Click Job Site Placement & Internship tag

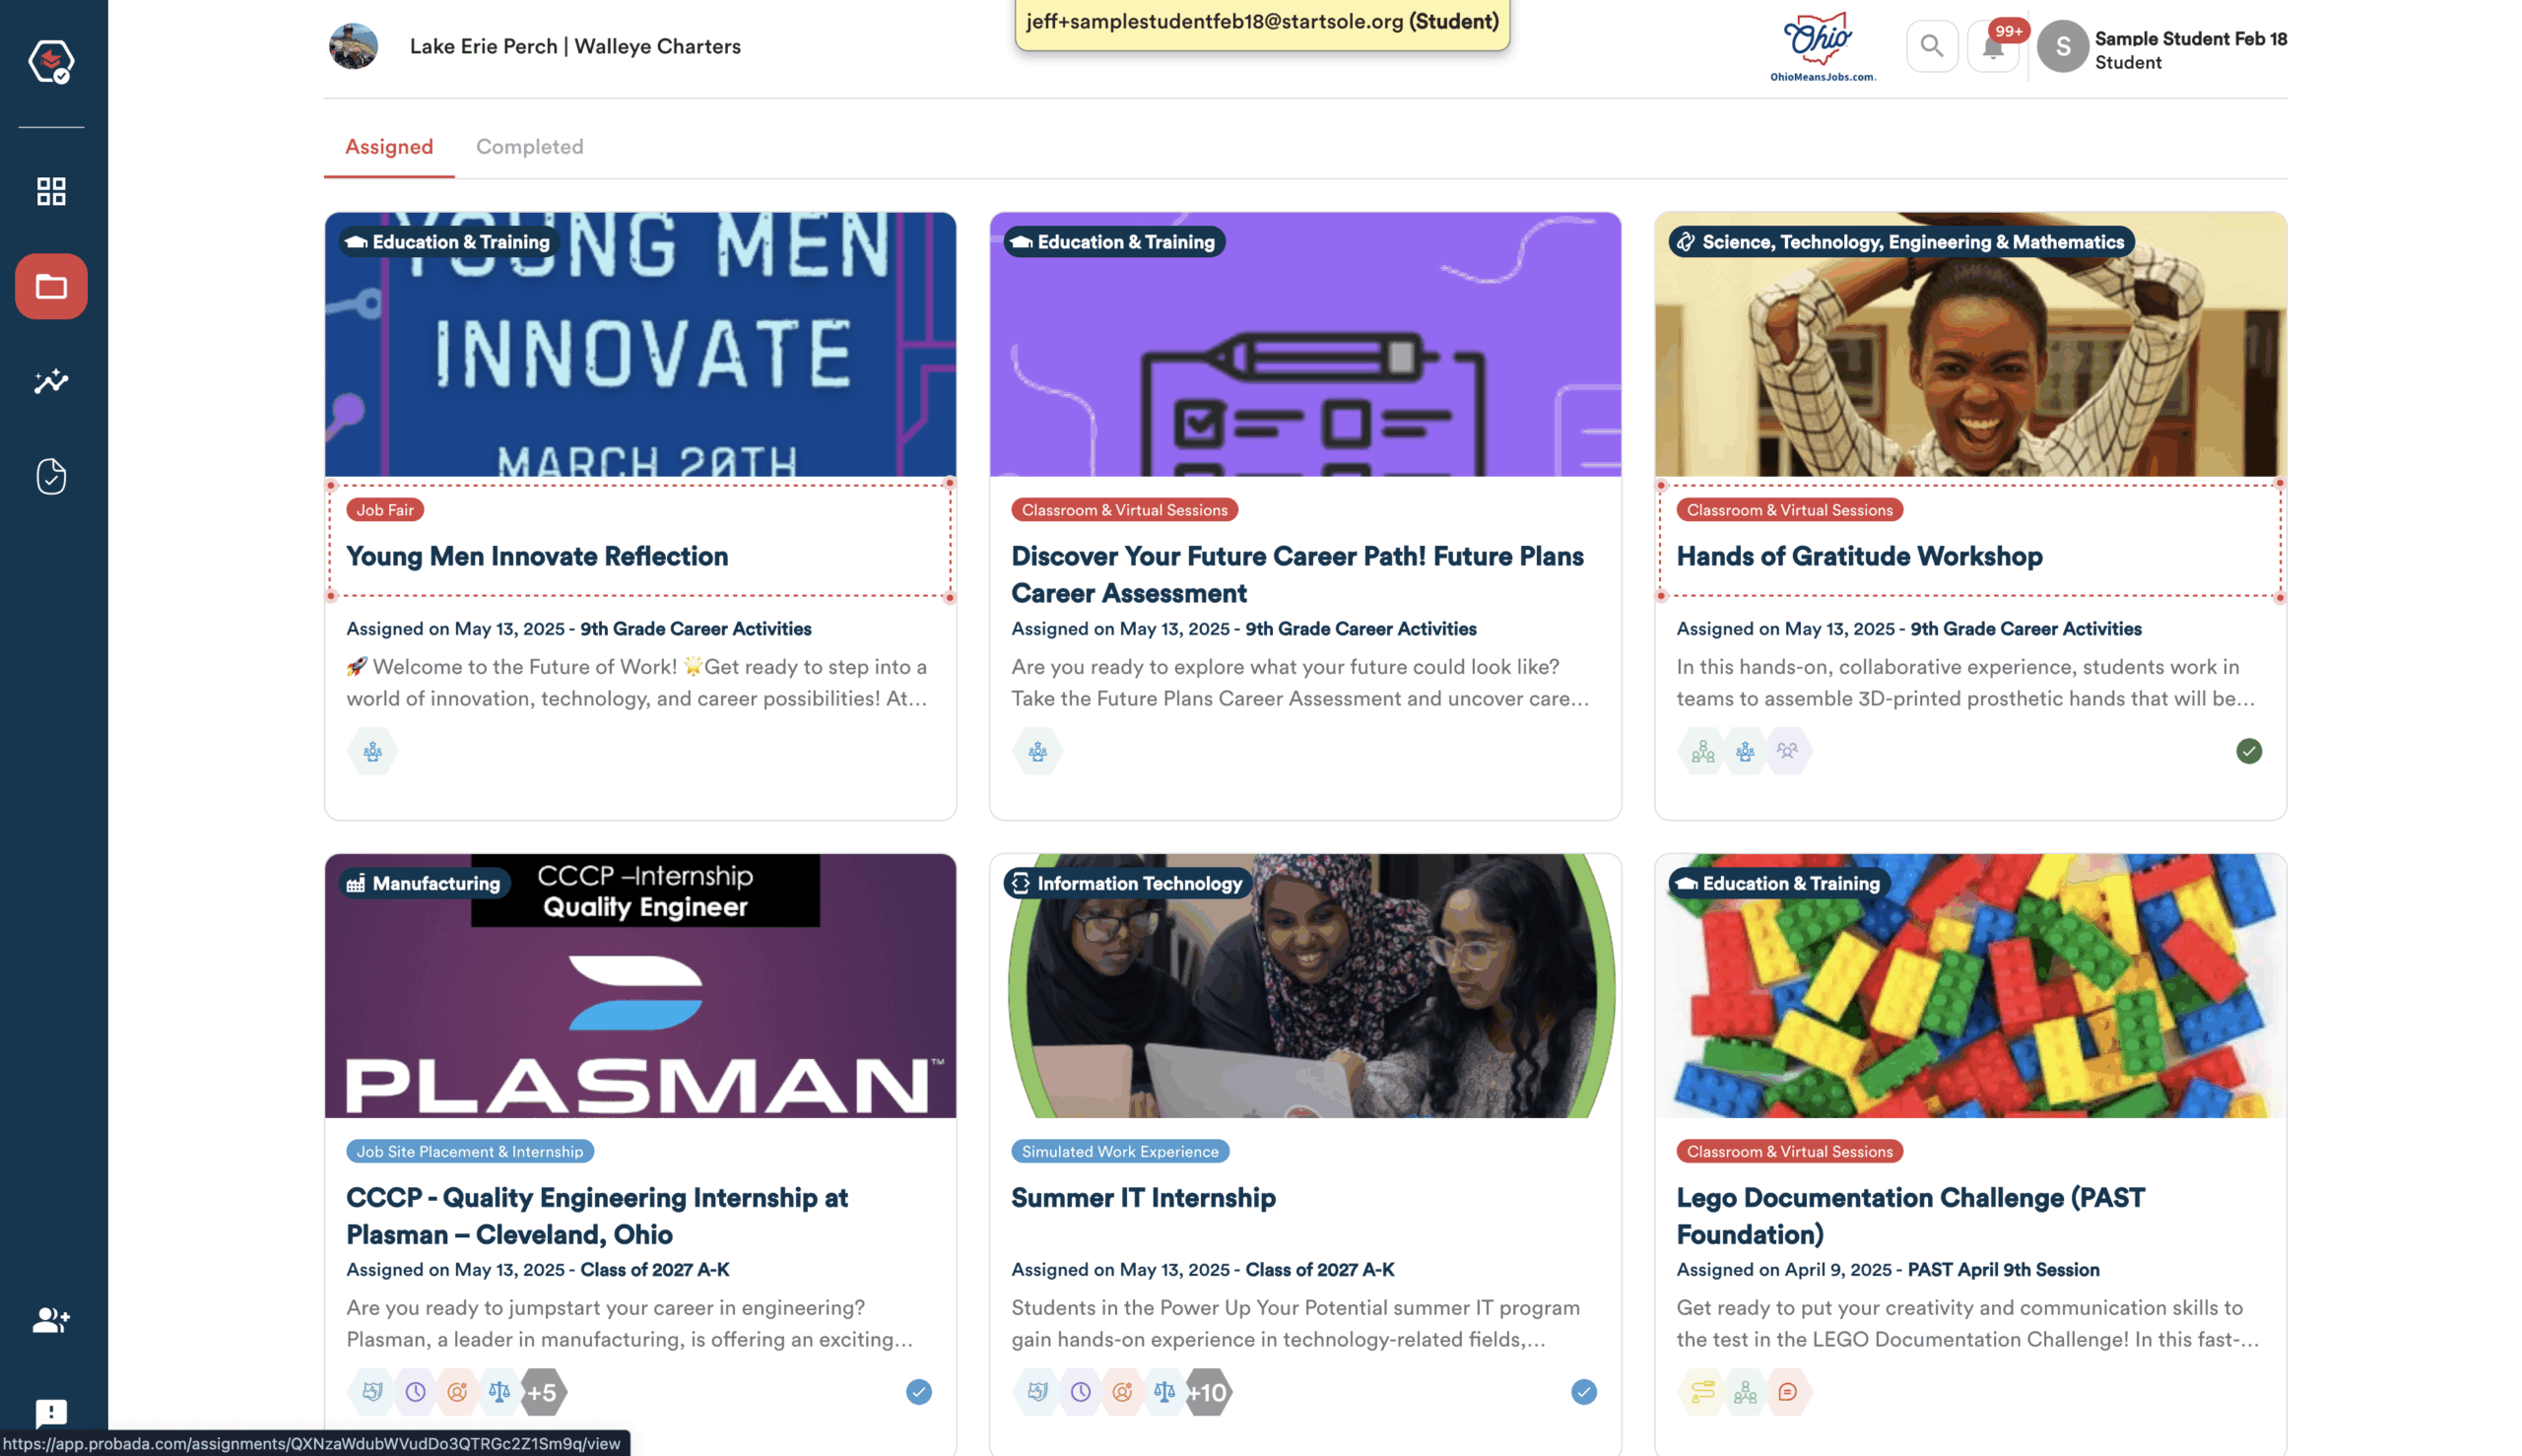point(469,1151)
